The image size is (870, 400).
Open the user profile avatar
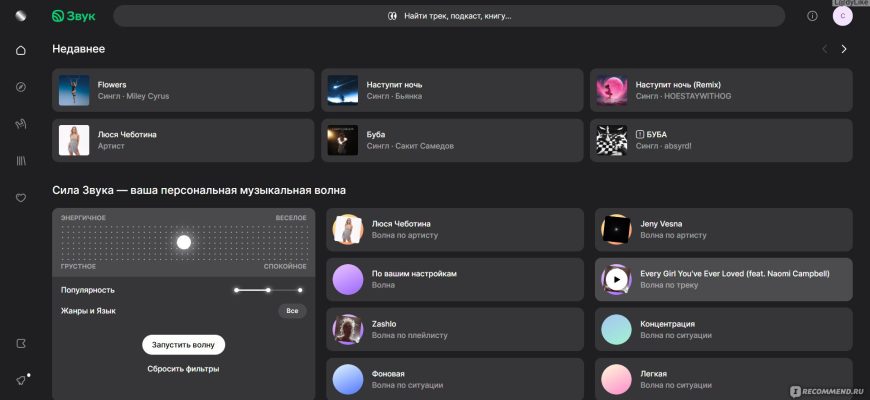tap(842, 16)
